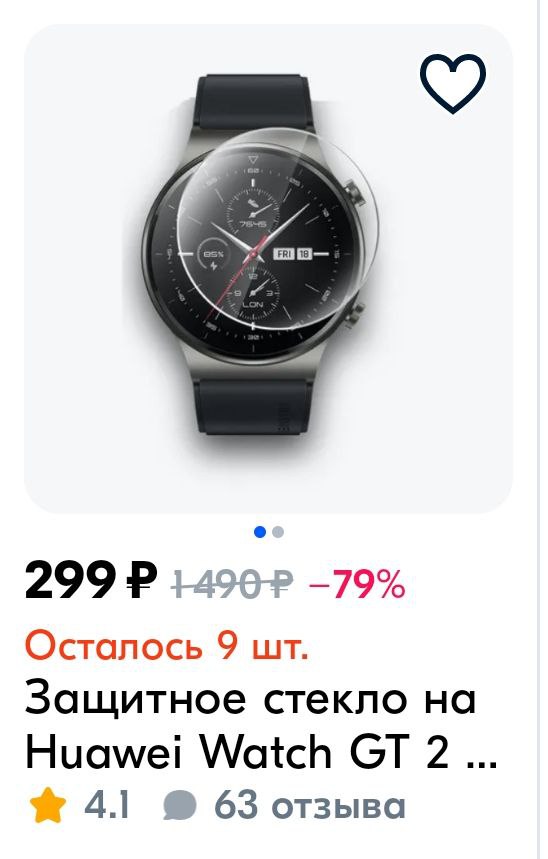Viewport: 548px width, 859px height.
Task: Open product title Защитное стекло на Huawei
Action: [x=261, y=725]
